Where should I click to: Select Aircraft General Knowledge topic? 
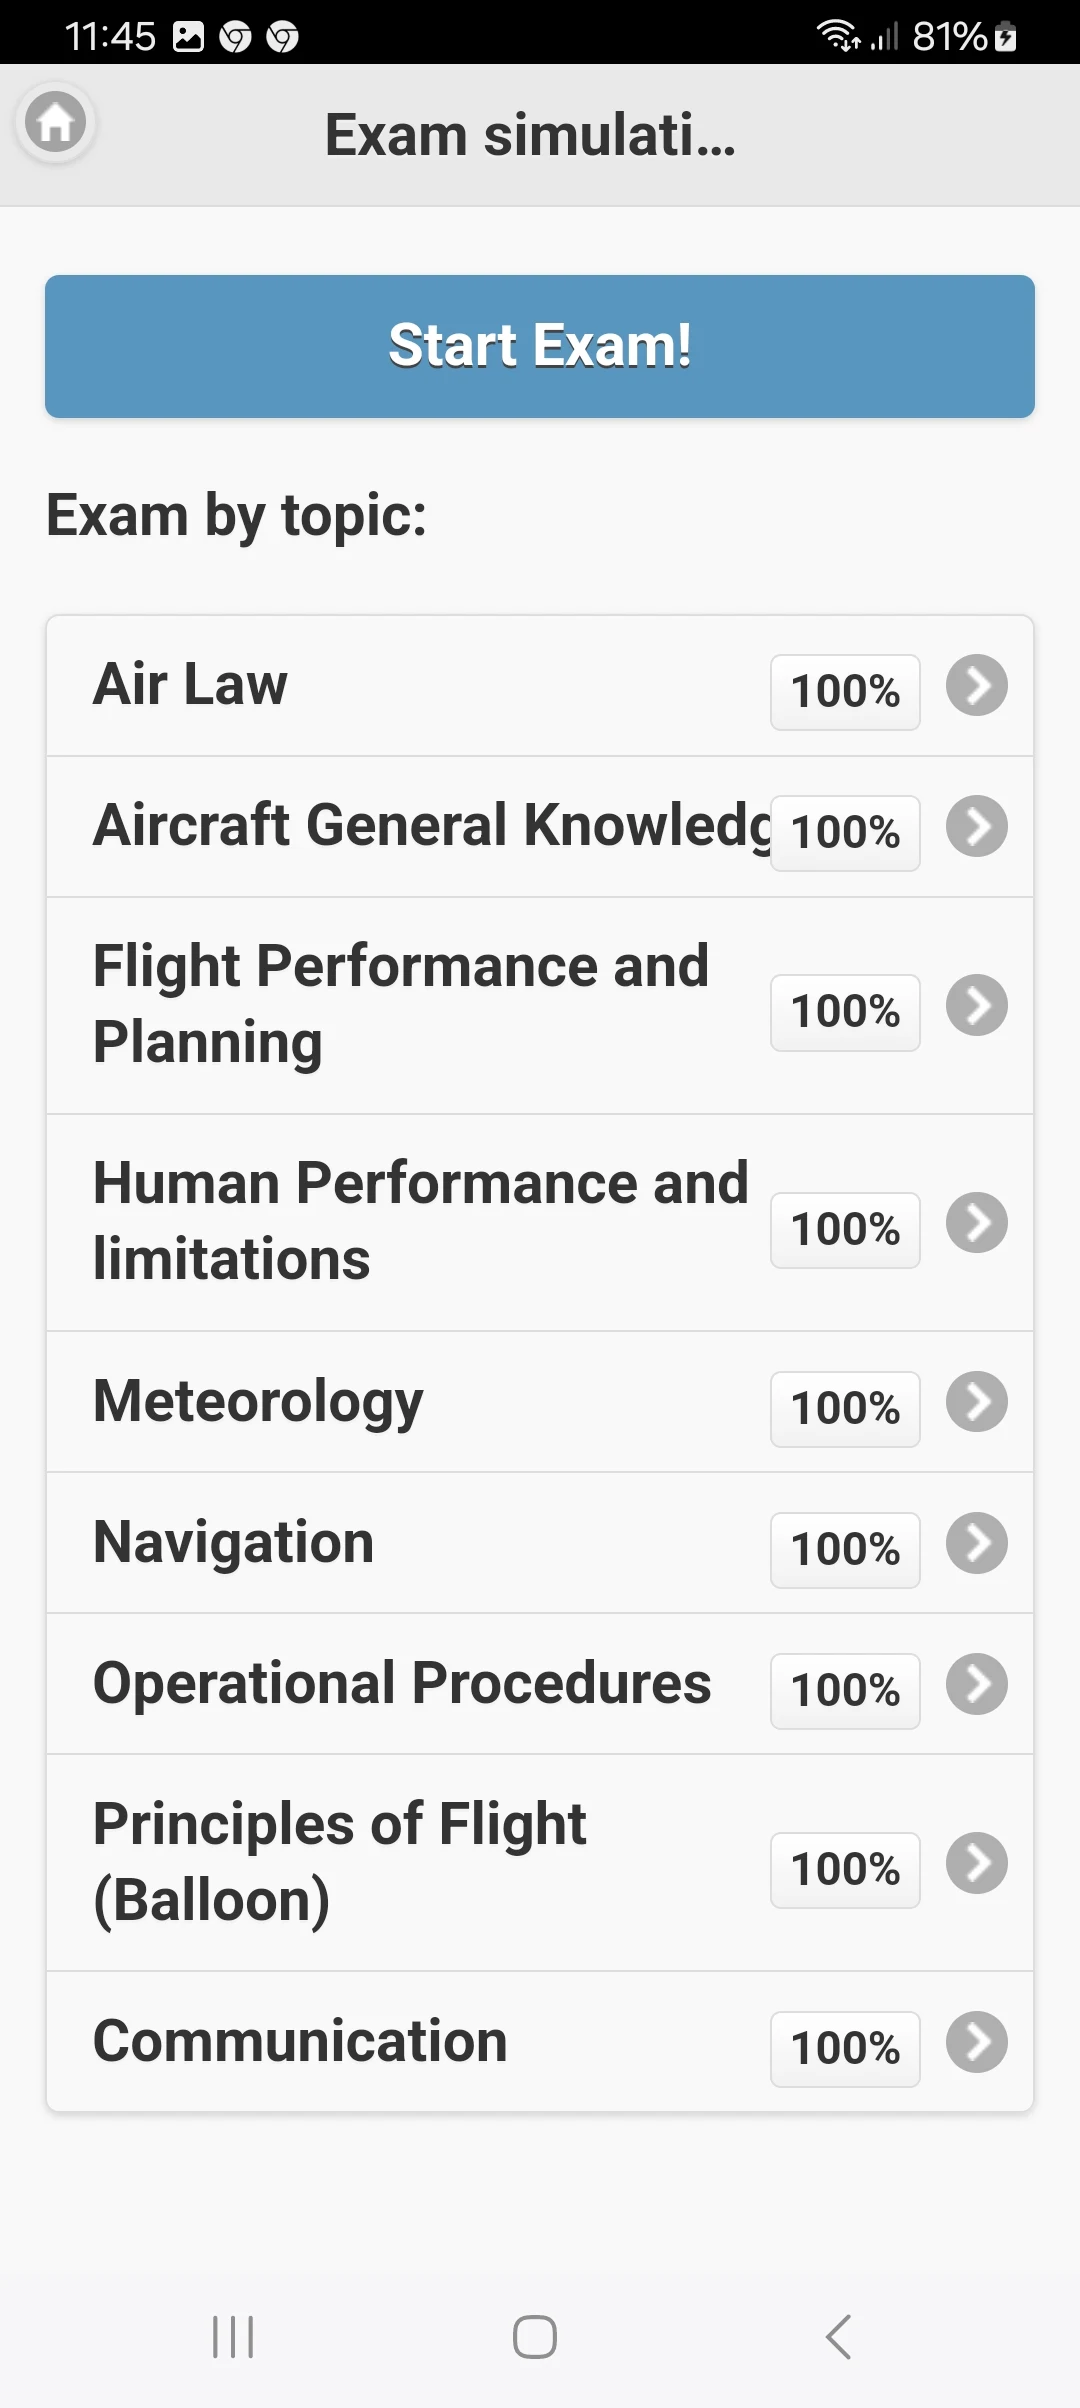click(x=430, y=826)
